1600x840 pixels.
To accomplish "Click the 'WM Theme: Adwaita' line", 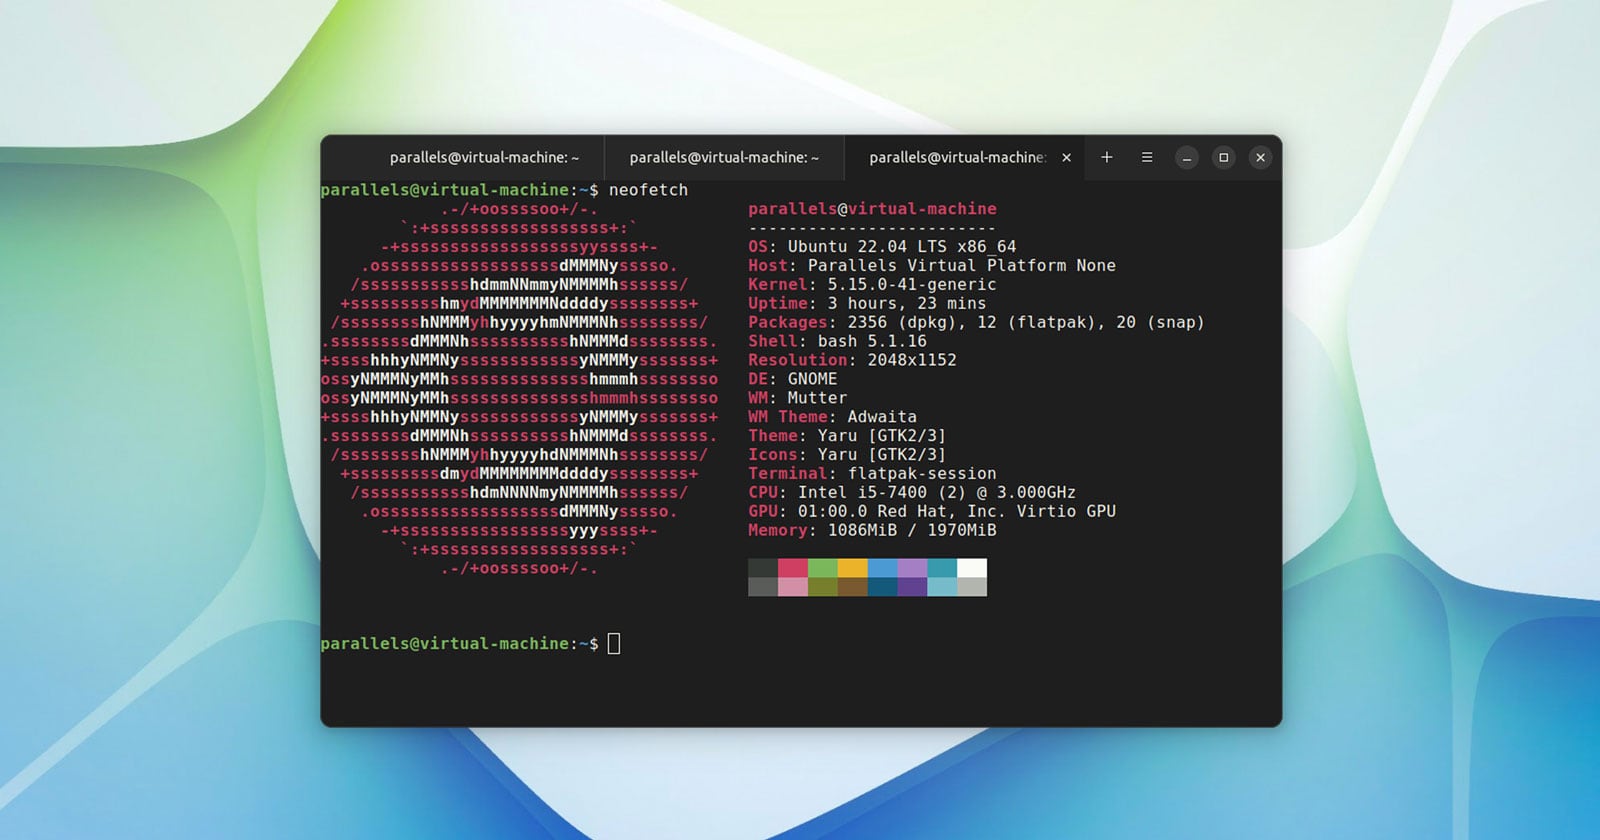I will 832,417.
